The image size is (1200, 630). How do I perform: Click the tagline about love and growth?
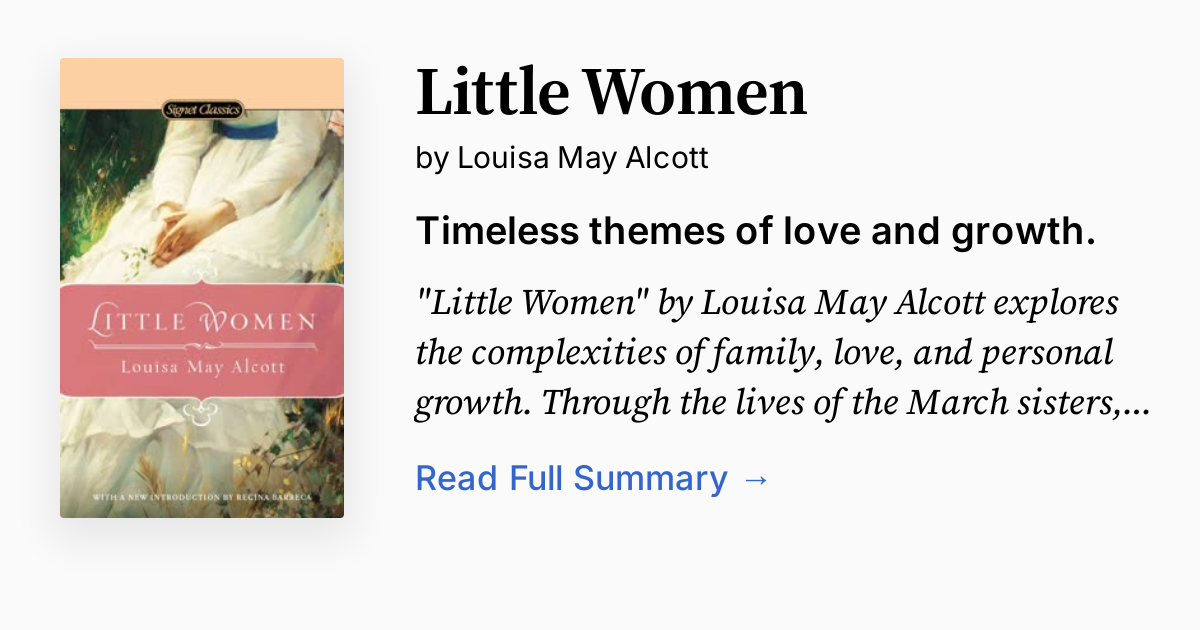tap(756, 231)
